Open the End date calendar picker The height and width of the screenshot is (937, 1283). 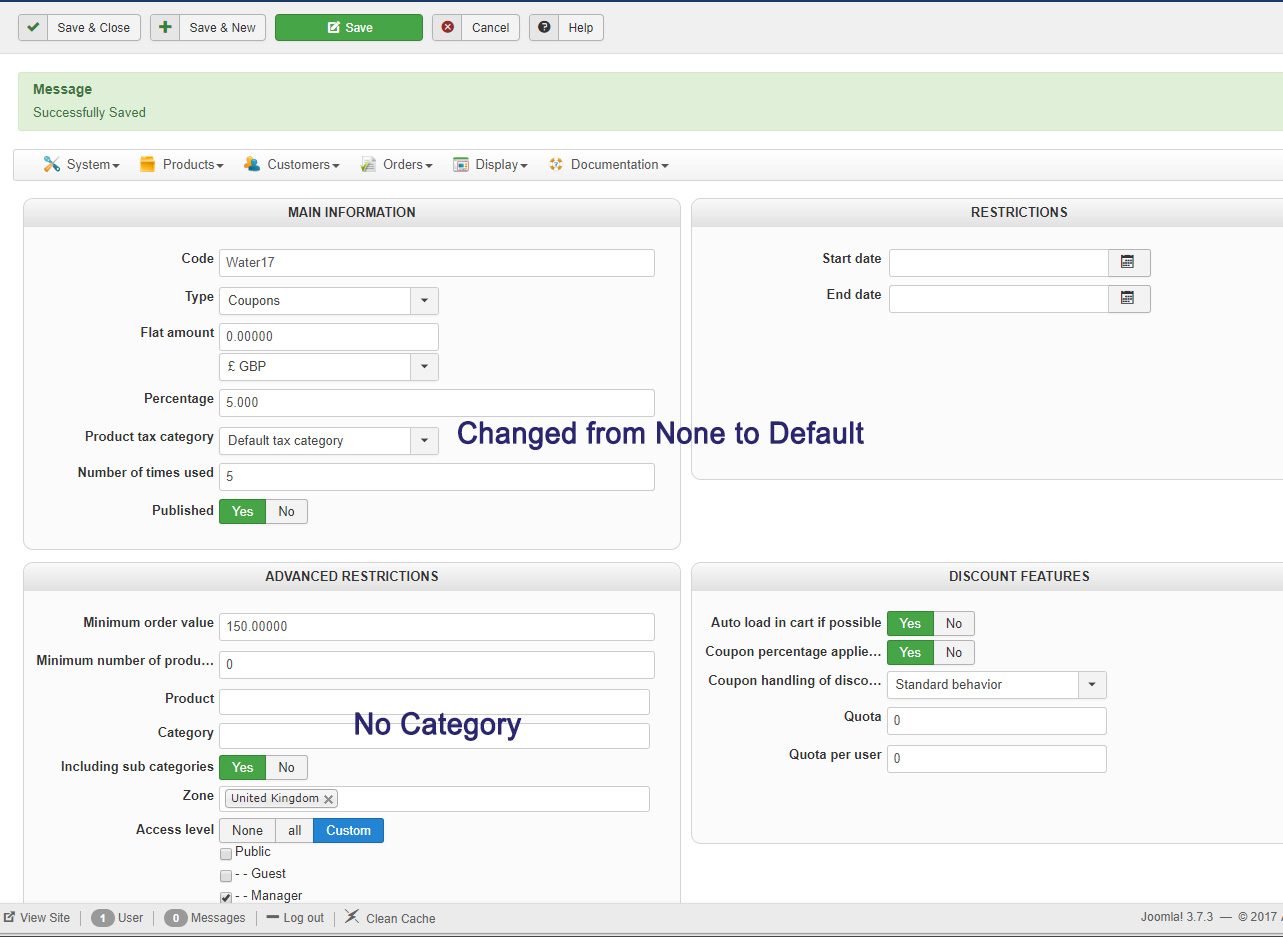[1129, 298]
